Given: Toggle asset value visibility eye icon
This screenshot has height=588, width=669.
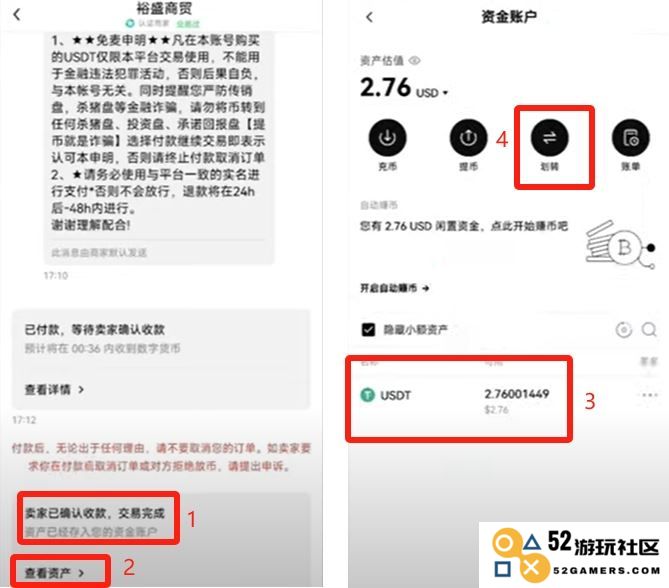Looking at the screenshot, I should [414, 61].
